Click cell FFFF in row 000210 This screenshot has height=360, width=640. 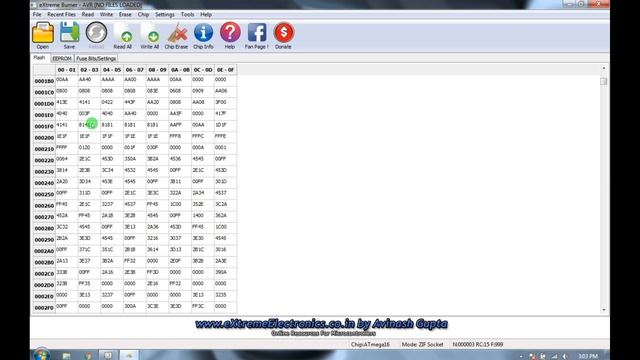pyautogui.click(x=67, y=149)
